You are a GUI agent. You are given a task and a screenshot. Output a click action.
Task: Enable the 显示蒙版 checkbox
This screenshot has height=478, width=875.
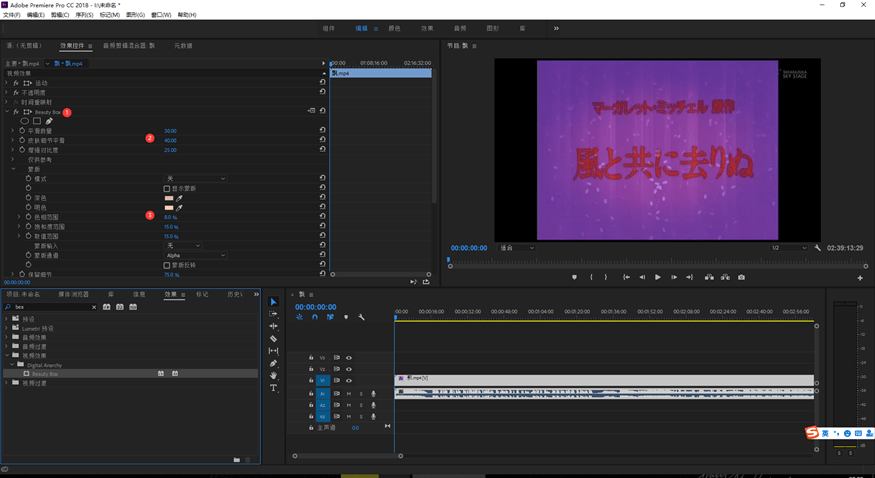point(167,188)
